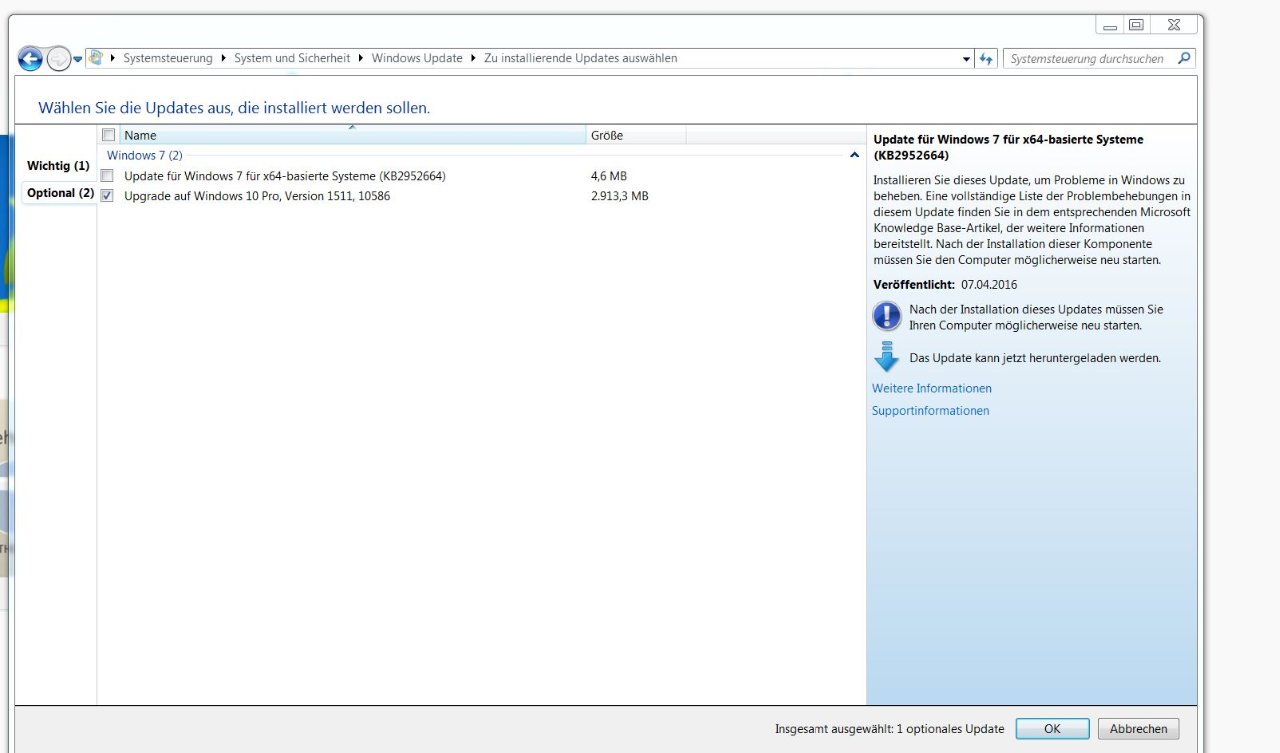The width and height of the screenshot is (1280, 753).
Task: Click 'Zu installierende Updates auswählen' breadcrumb
Action: 581,58
